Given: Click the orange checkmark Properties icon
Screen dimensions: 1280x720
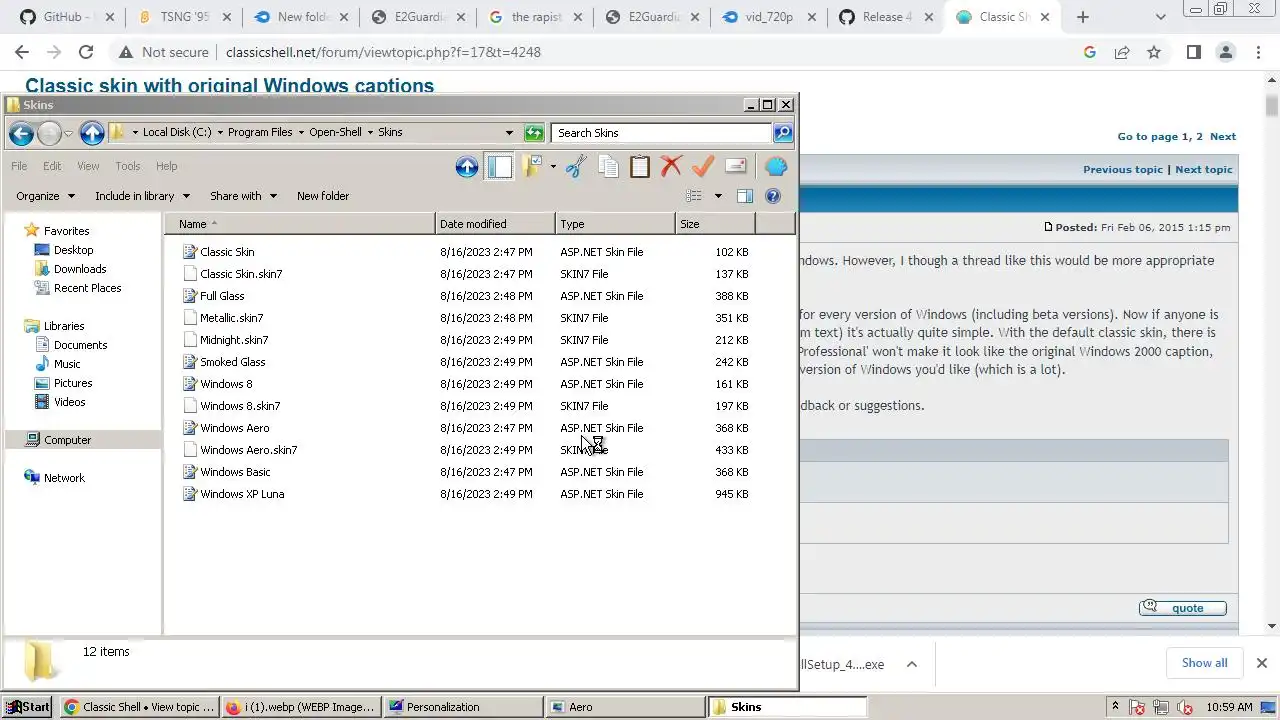Looking at the screenshot, I should click(x=703, y=167).
